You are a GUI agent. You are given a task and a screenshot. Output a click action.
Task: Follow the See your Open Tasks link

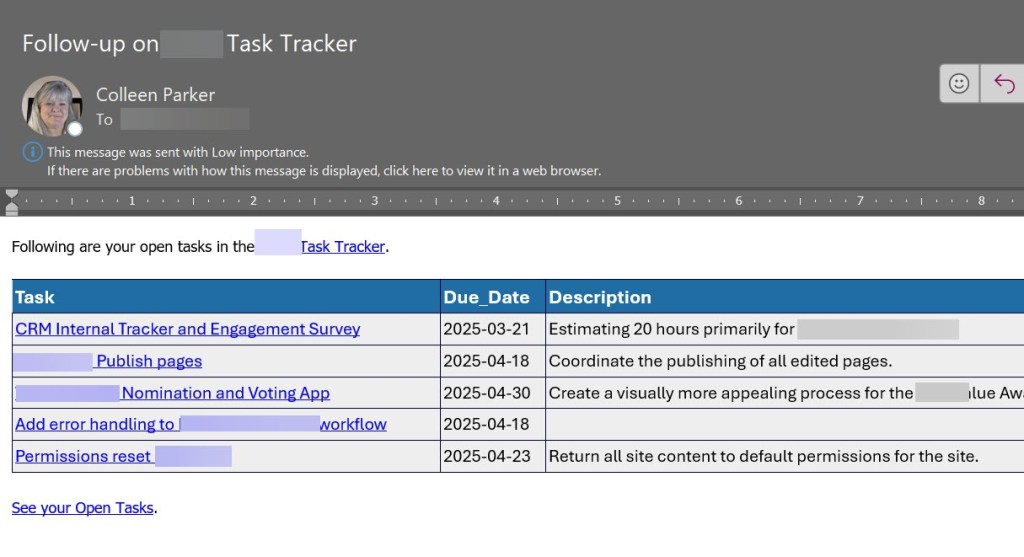[82, 508]
